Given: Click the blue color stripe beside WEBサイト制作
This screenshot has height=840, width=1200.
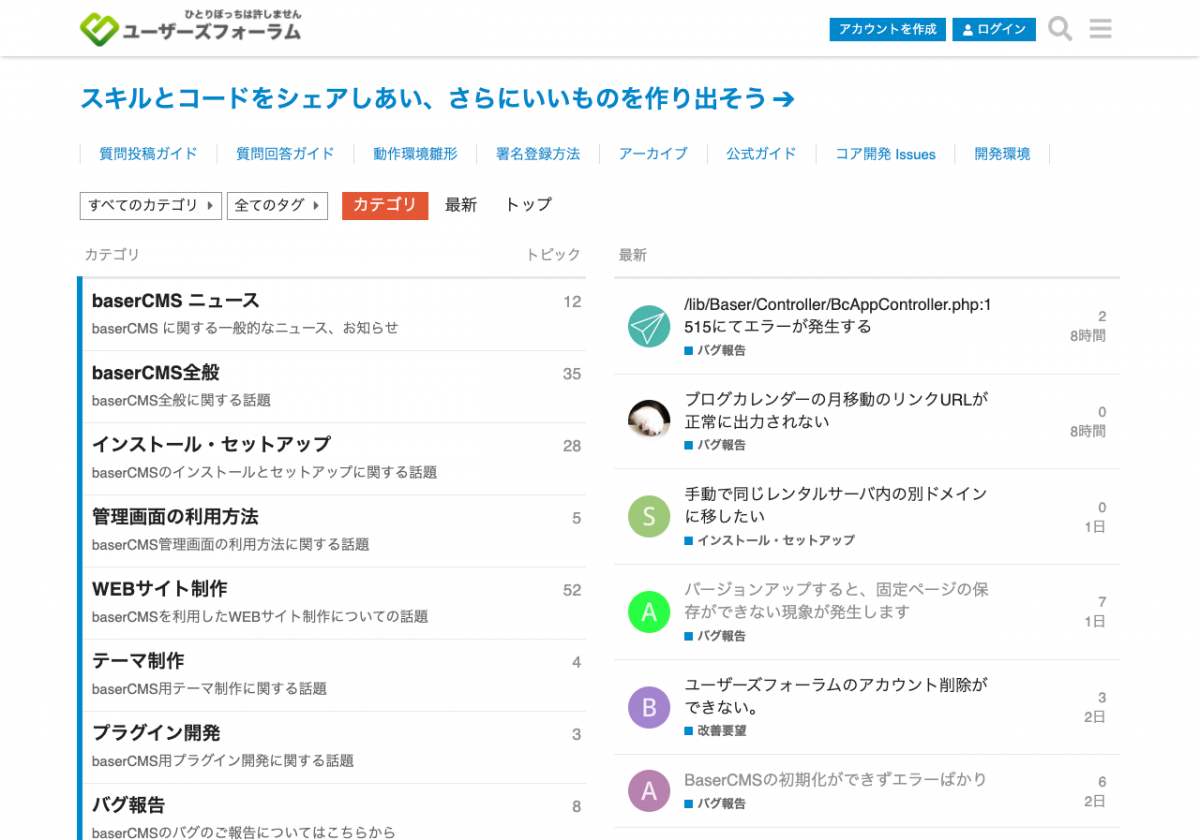Looking at the screenshot, I should point(80,602).
